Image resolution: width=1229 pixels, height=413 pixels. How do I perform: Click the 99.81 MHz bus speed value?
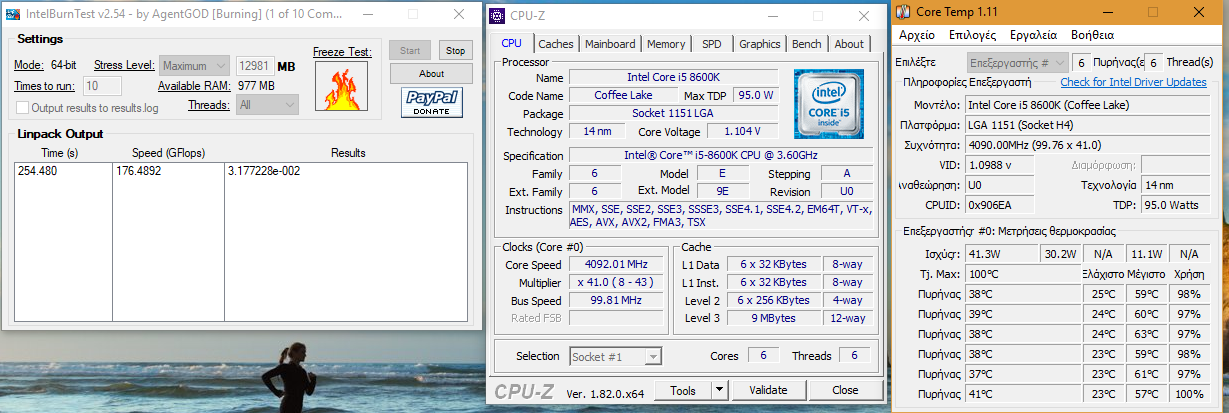615,301
